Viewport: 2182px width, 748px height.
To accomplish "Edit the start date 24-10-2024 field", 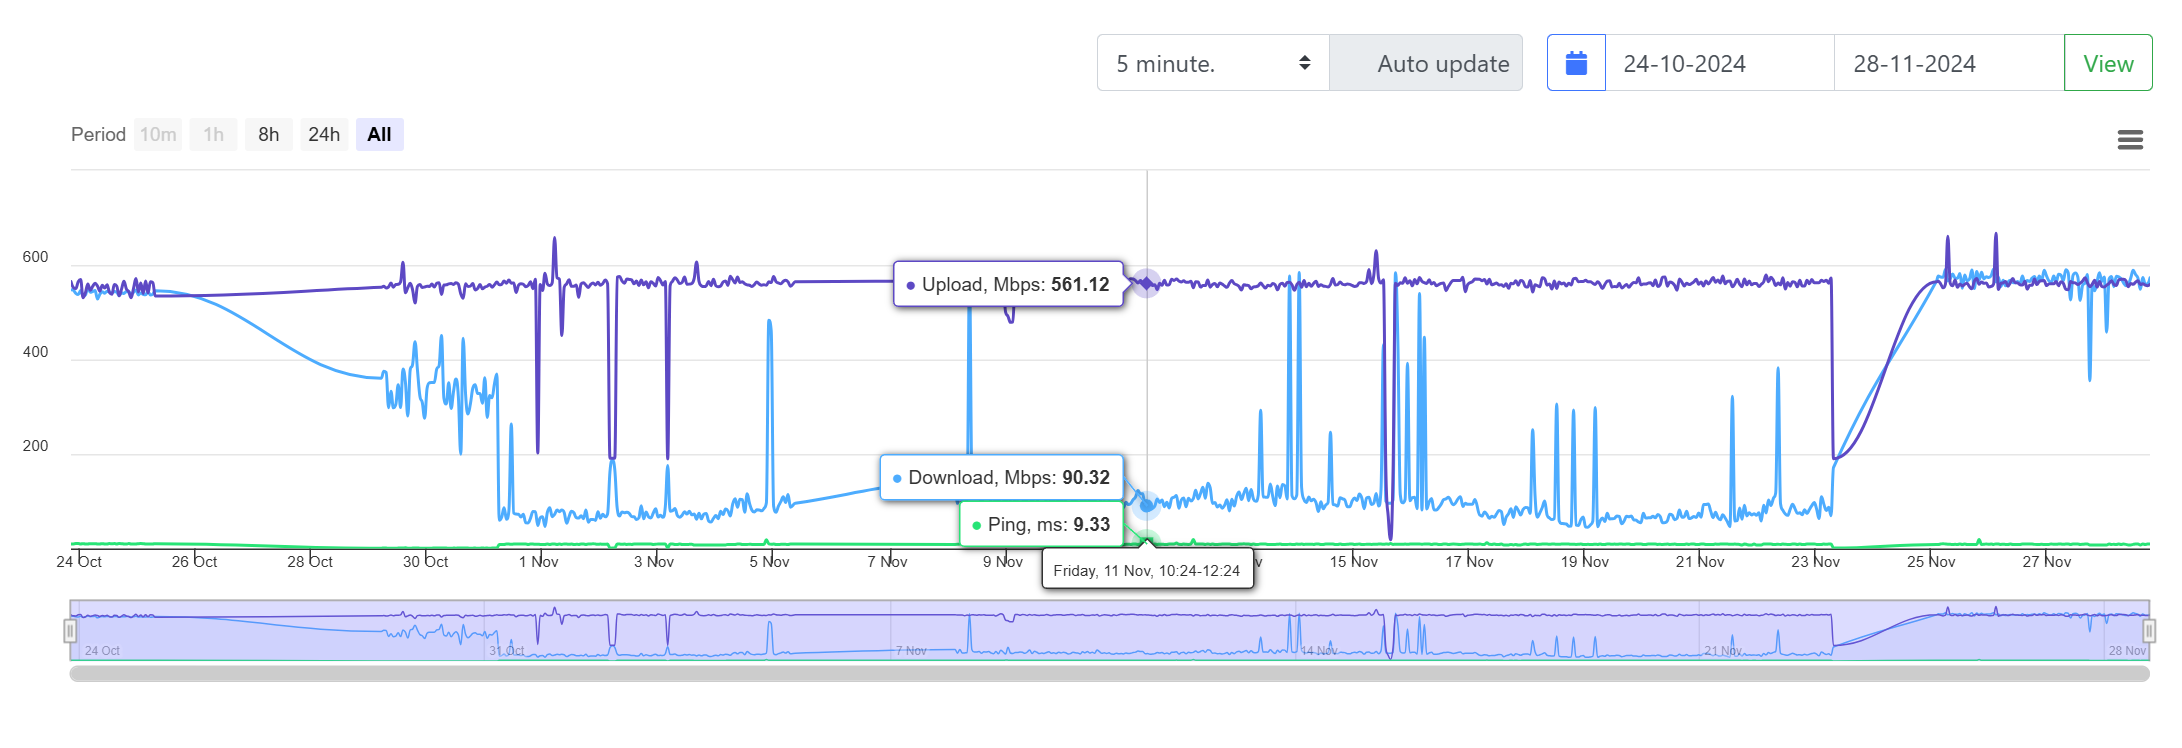I will (x=1720, y=63).
